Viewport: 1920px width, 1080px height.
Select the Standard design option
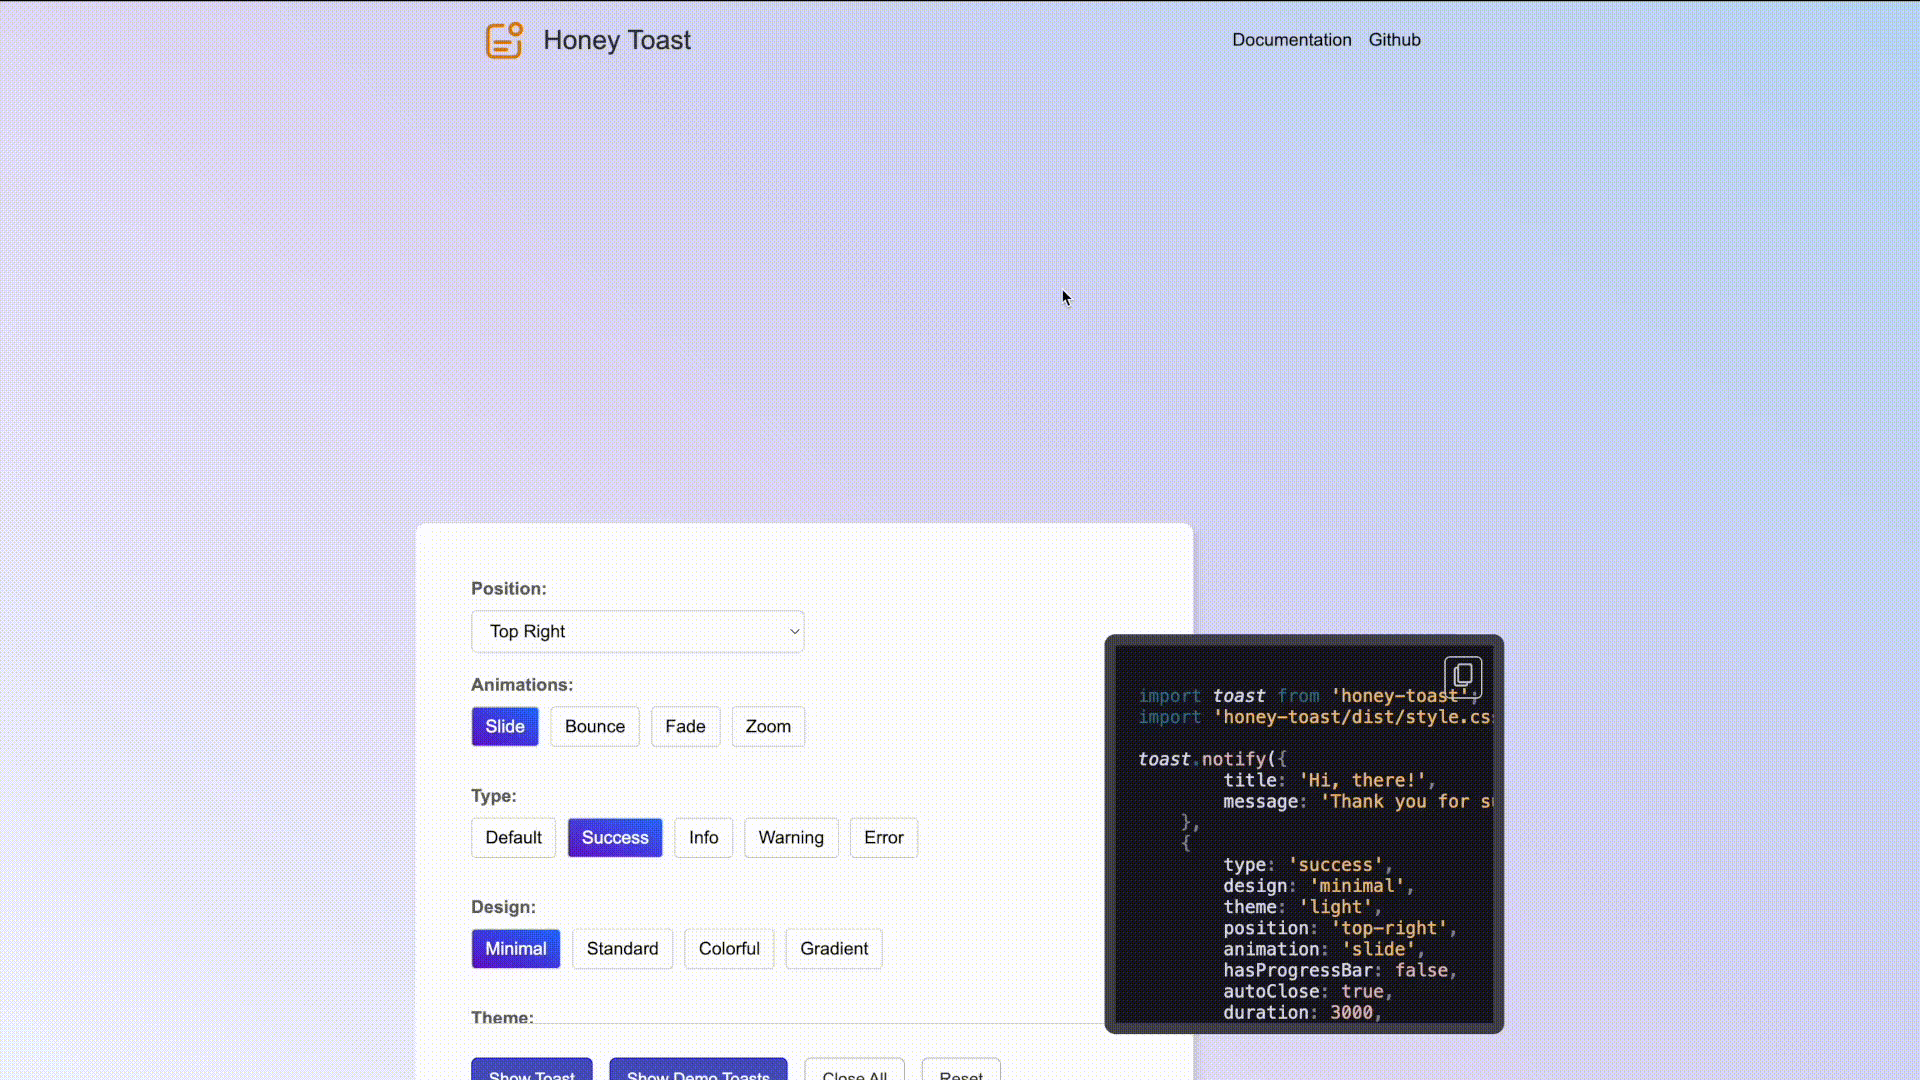[x=622, y=948]
